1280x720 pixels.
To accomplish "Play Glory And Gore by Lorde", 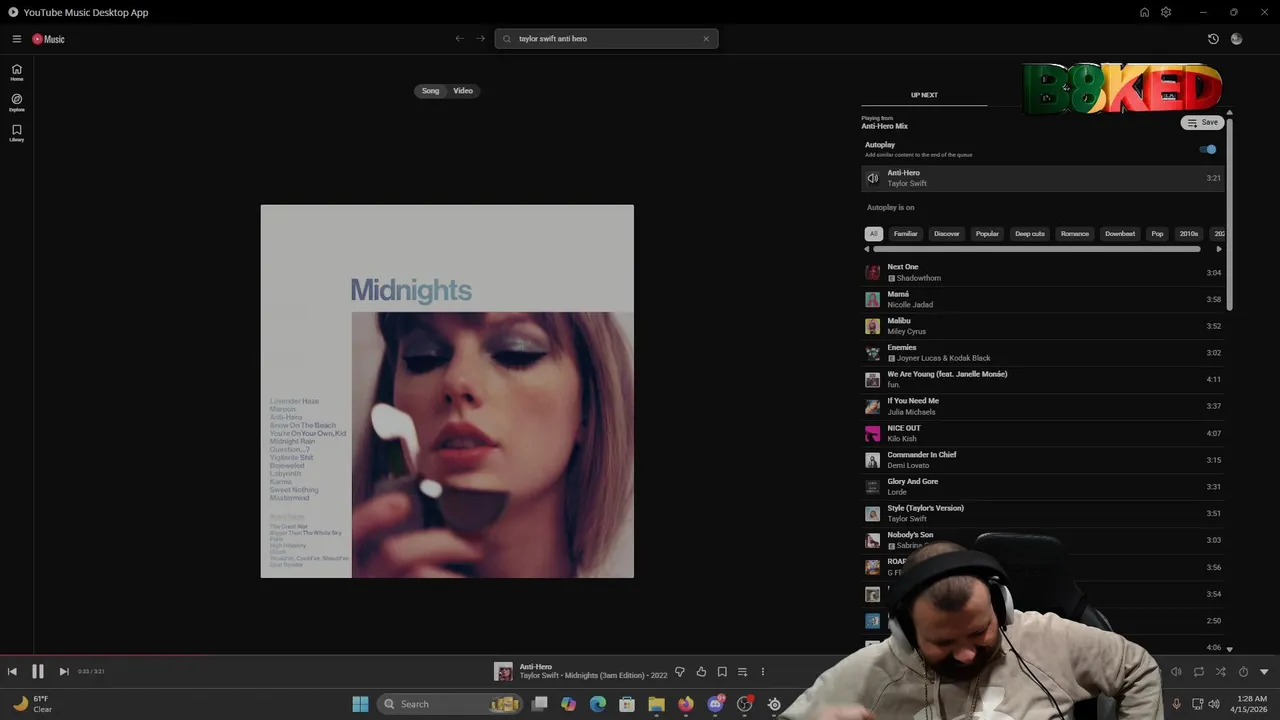I will [x=1043, y=487].
